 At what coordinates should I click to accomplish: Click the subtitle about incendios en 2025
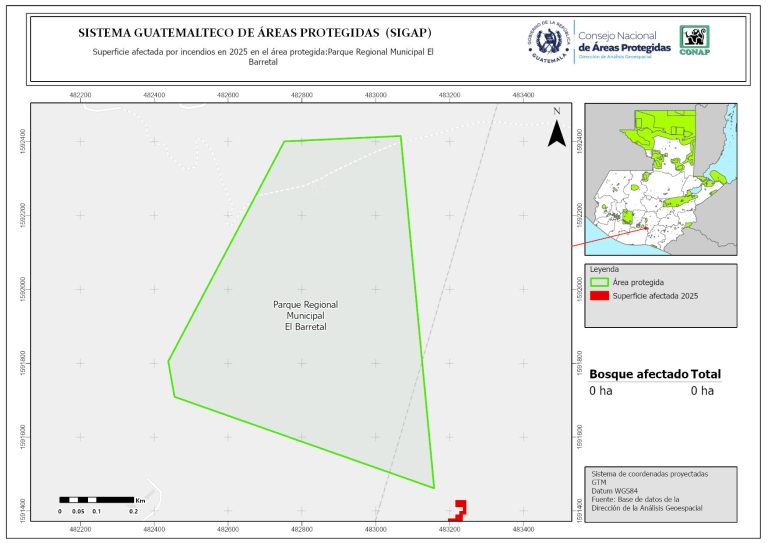point(262,56)
